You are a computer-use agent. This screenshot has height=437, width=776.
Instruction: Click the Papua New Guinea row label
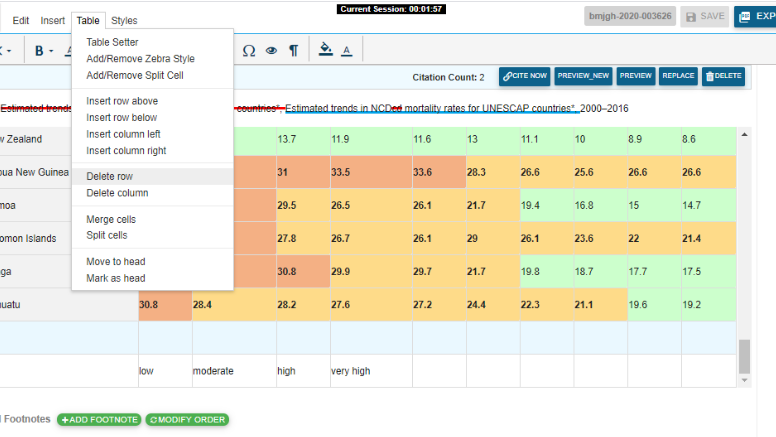tap(34, 172)
